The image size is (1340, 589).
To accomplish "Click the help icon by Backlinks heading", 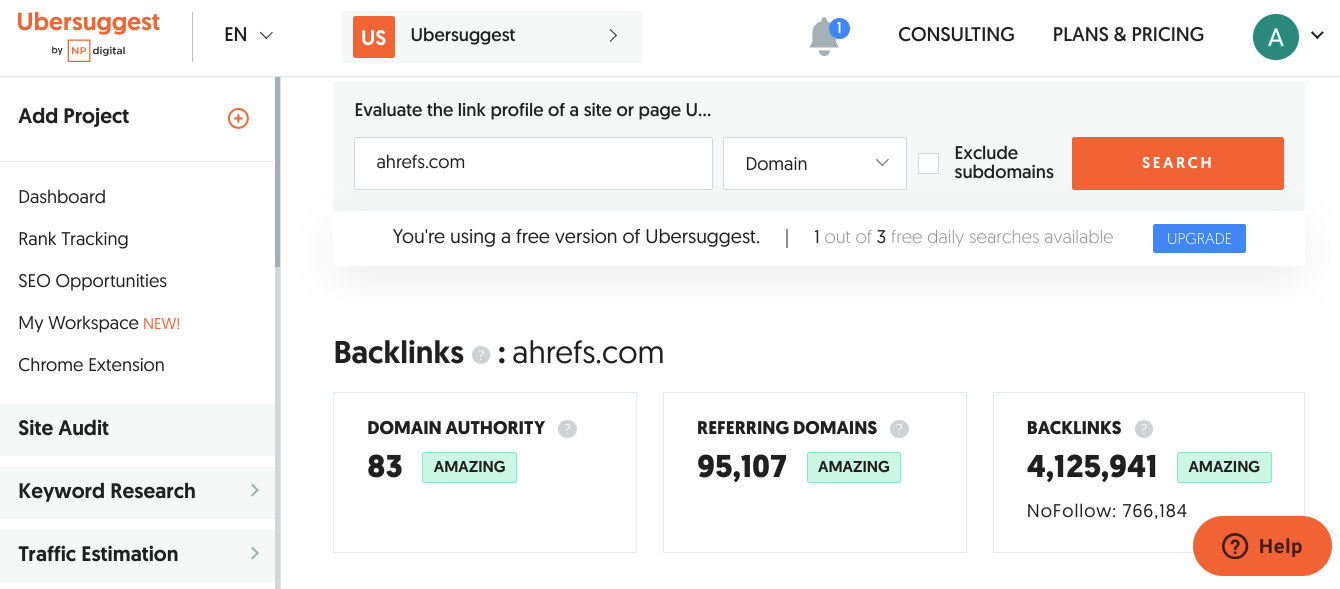I will [481, 355].
